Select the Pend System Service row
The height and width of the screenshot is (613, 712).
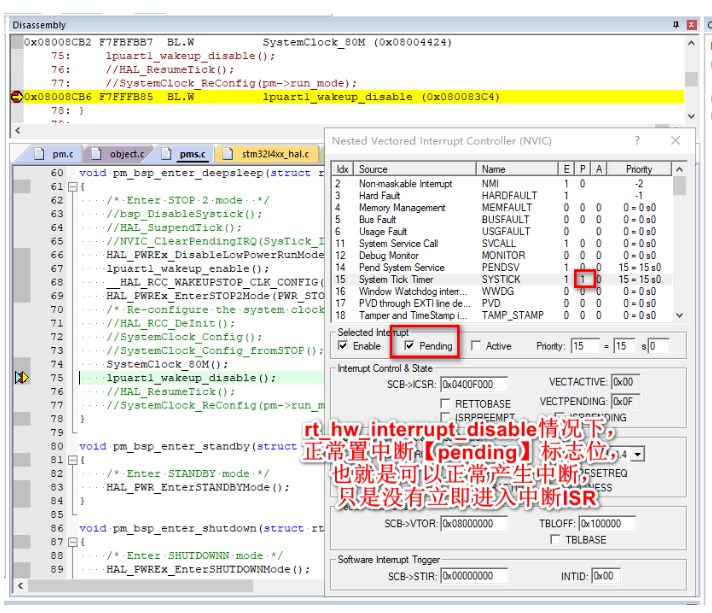(x=501, y=267)
